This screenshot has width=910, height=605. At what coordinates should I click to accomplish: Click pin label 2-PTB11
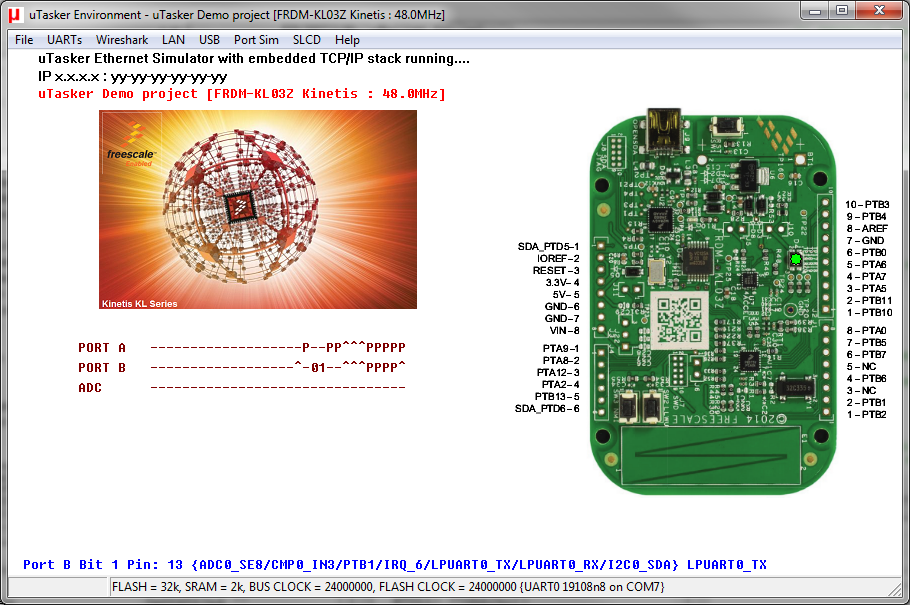click(869, 301)
